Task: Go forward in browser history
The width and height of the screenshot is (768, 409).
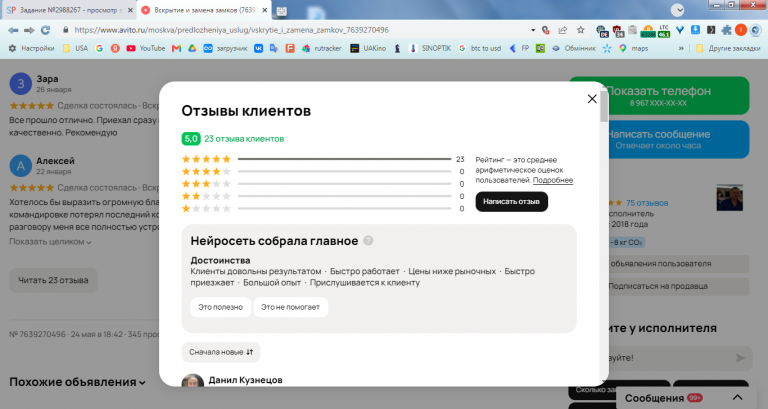Action: pos(29,30)
